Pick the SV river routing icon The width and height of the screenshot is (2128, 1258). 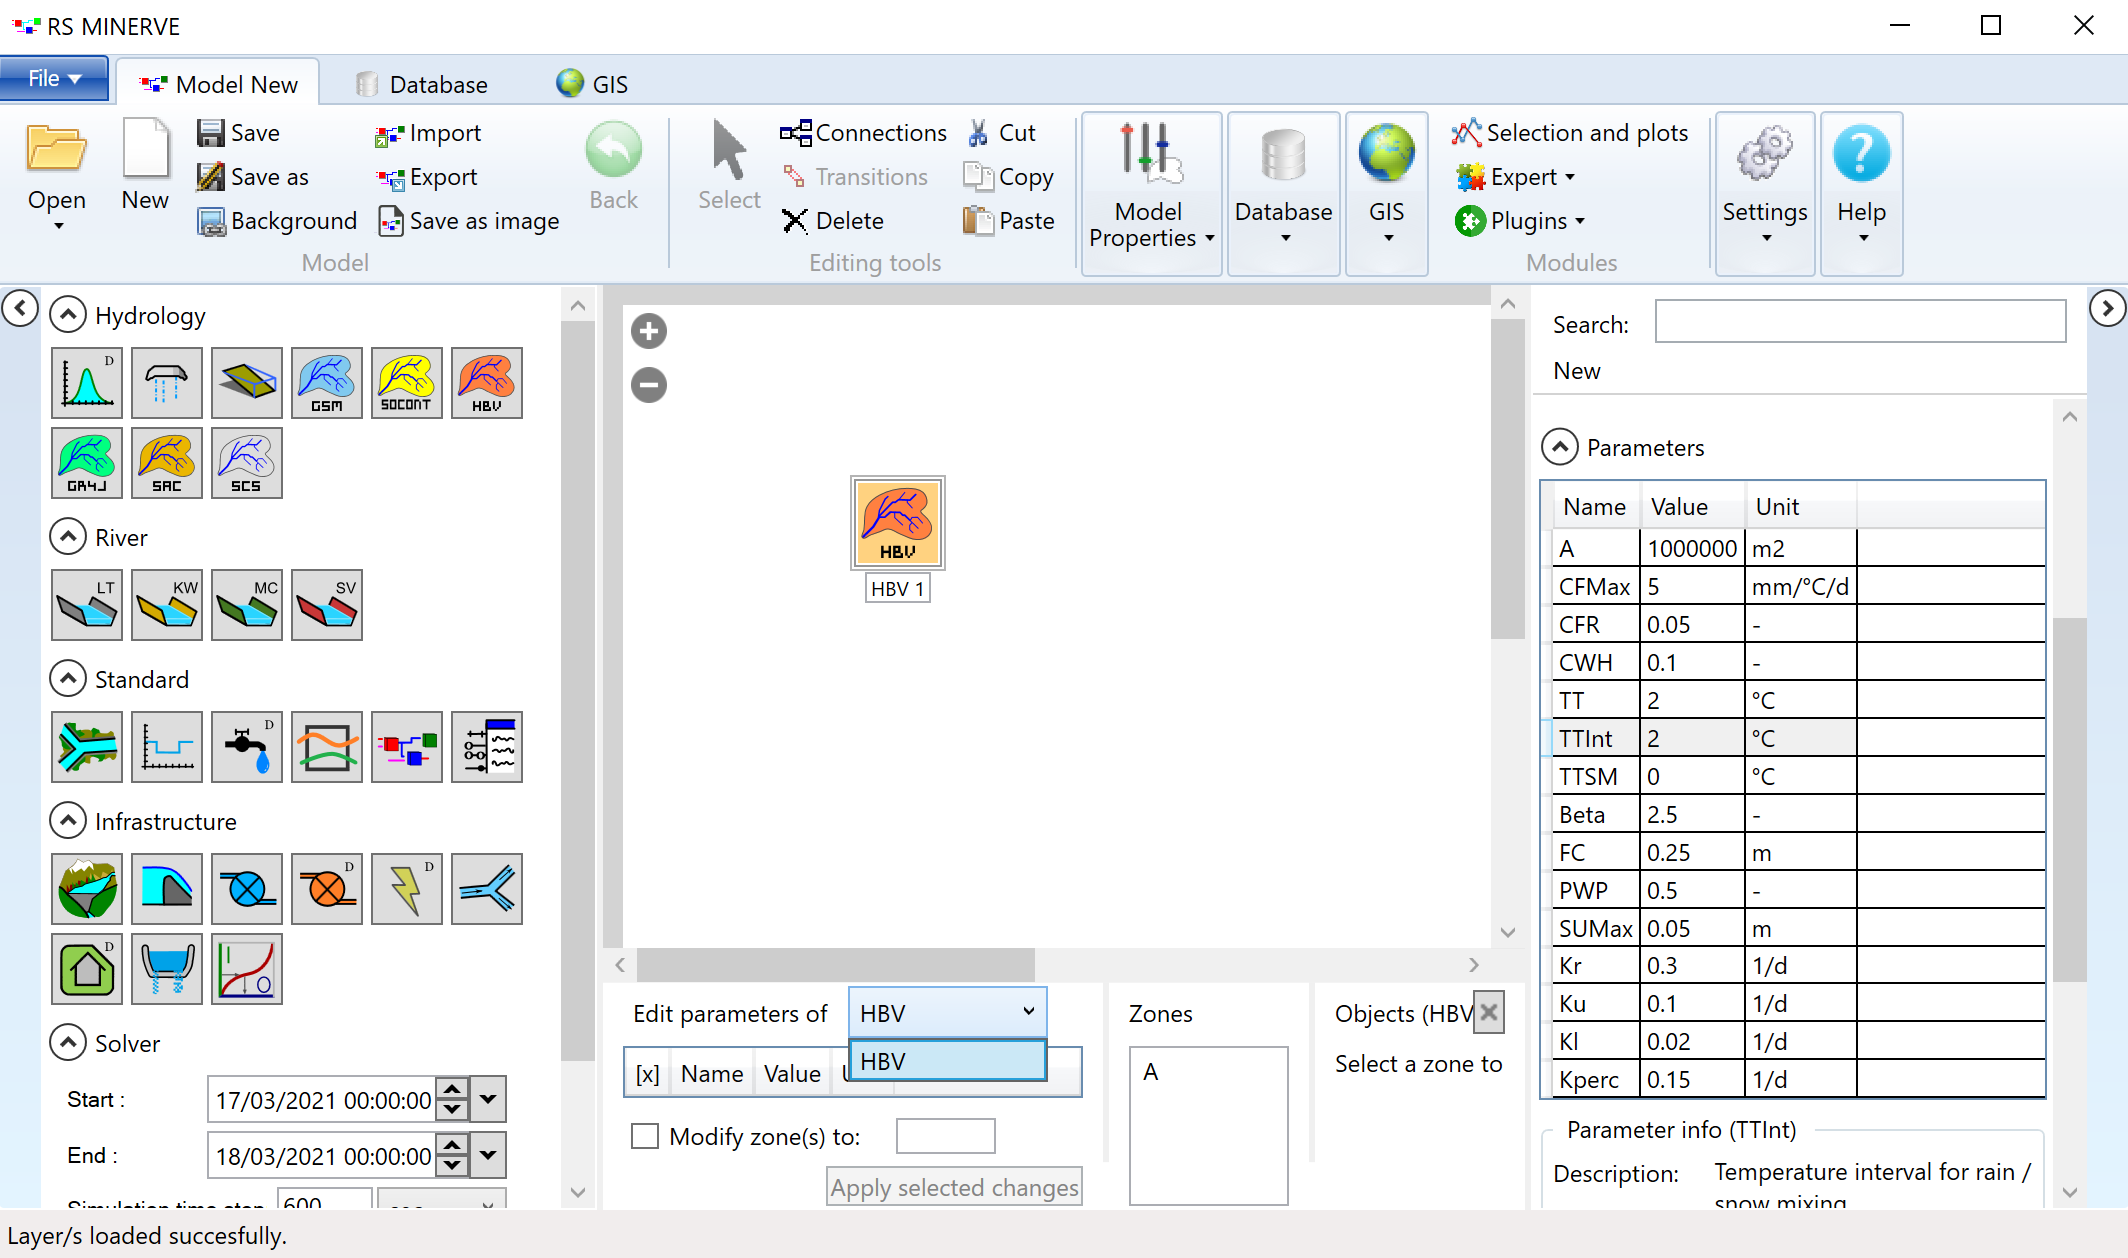click(327, 605)
